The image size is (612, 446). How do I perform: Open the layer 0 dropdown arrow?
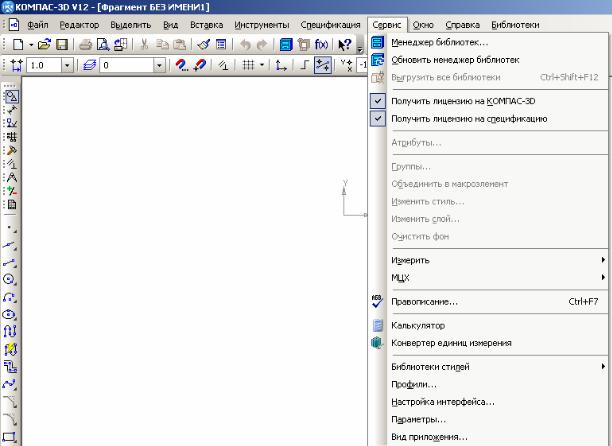tap(159, 65)
